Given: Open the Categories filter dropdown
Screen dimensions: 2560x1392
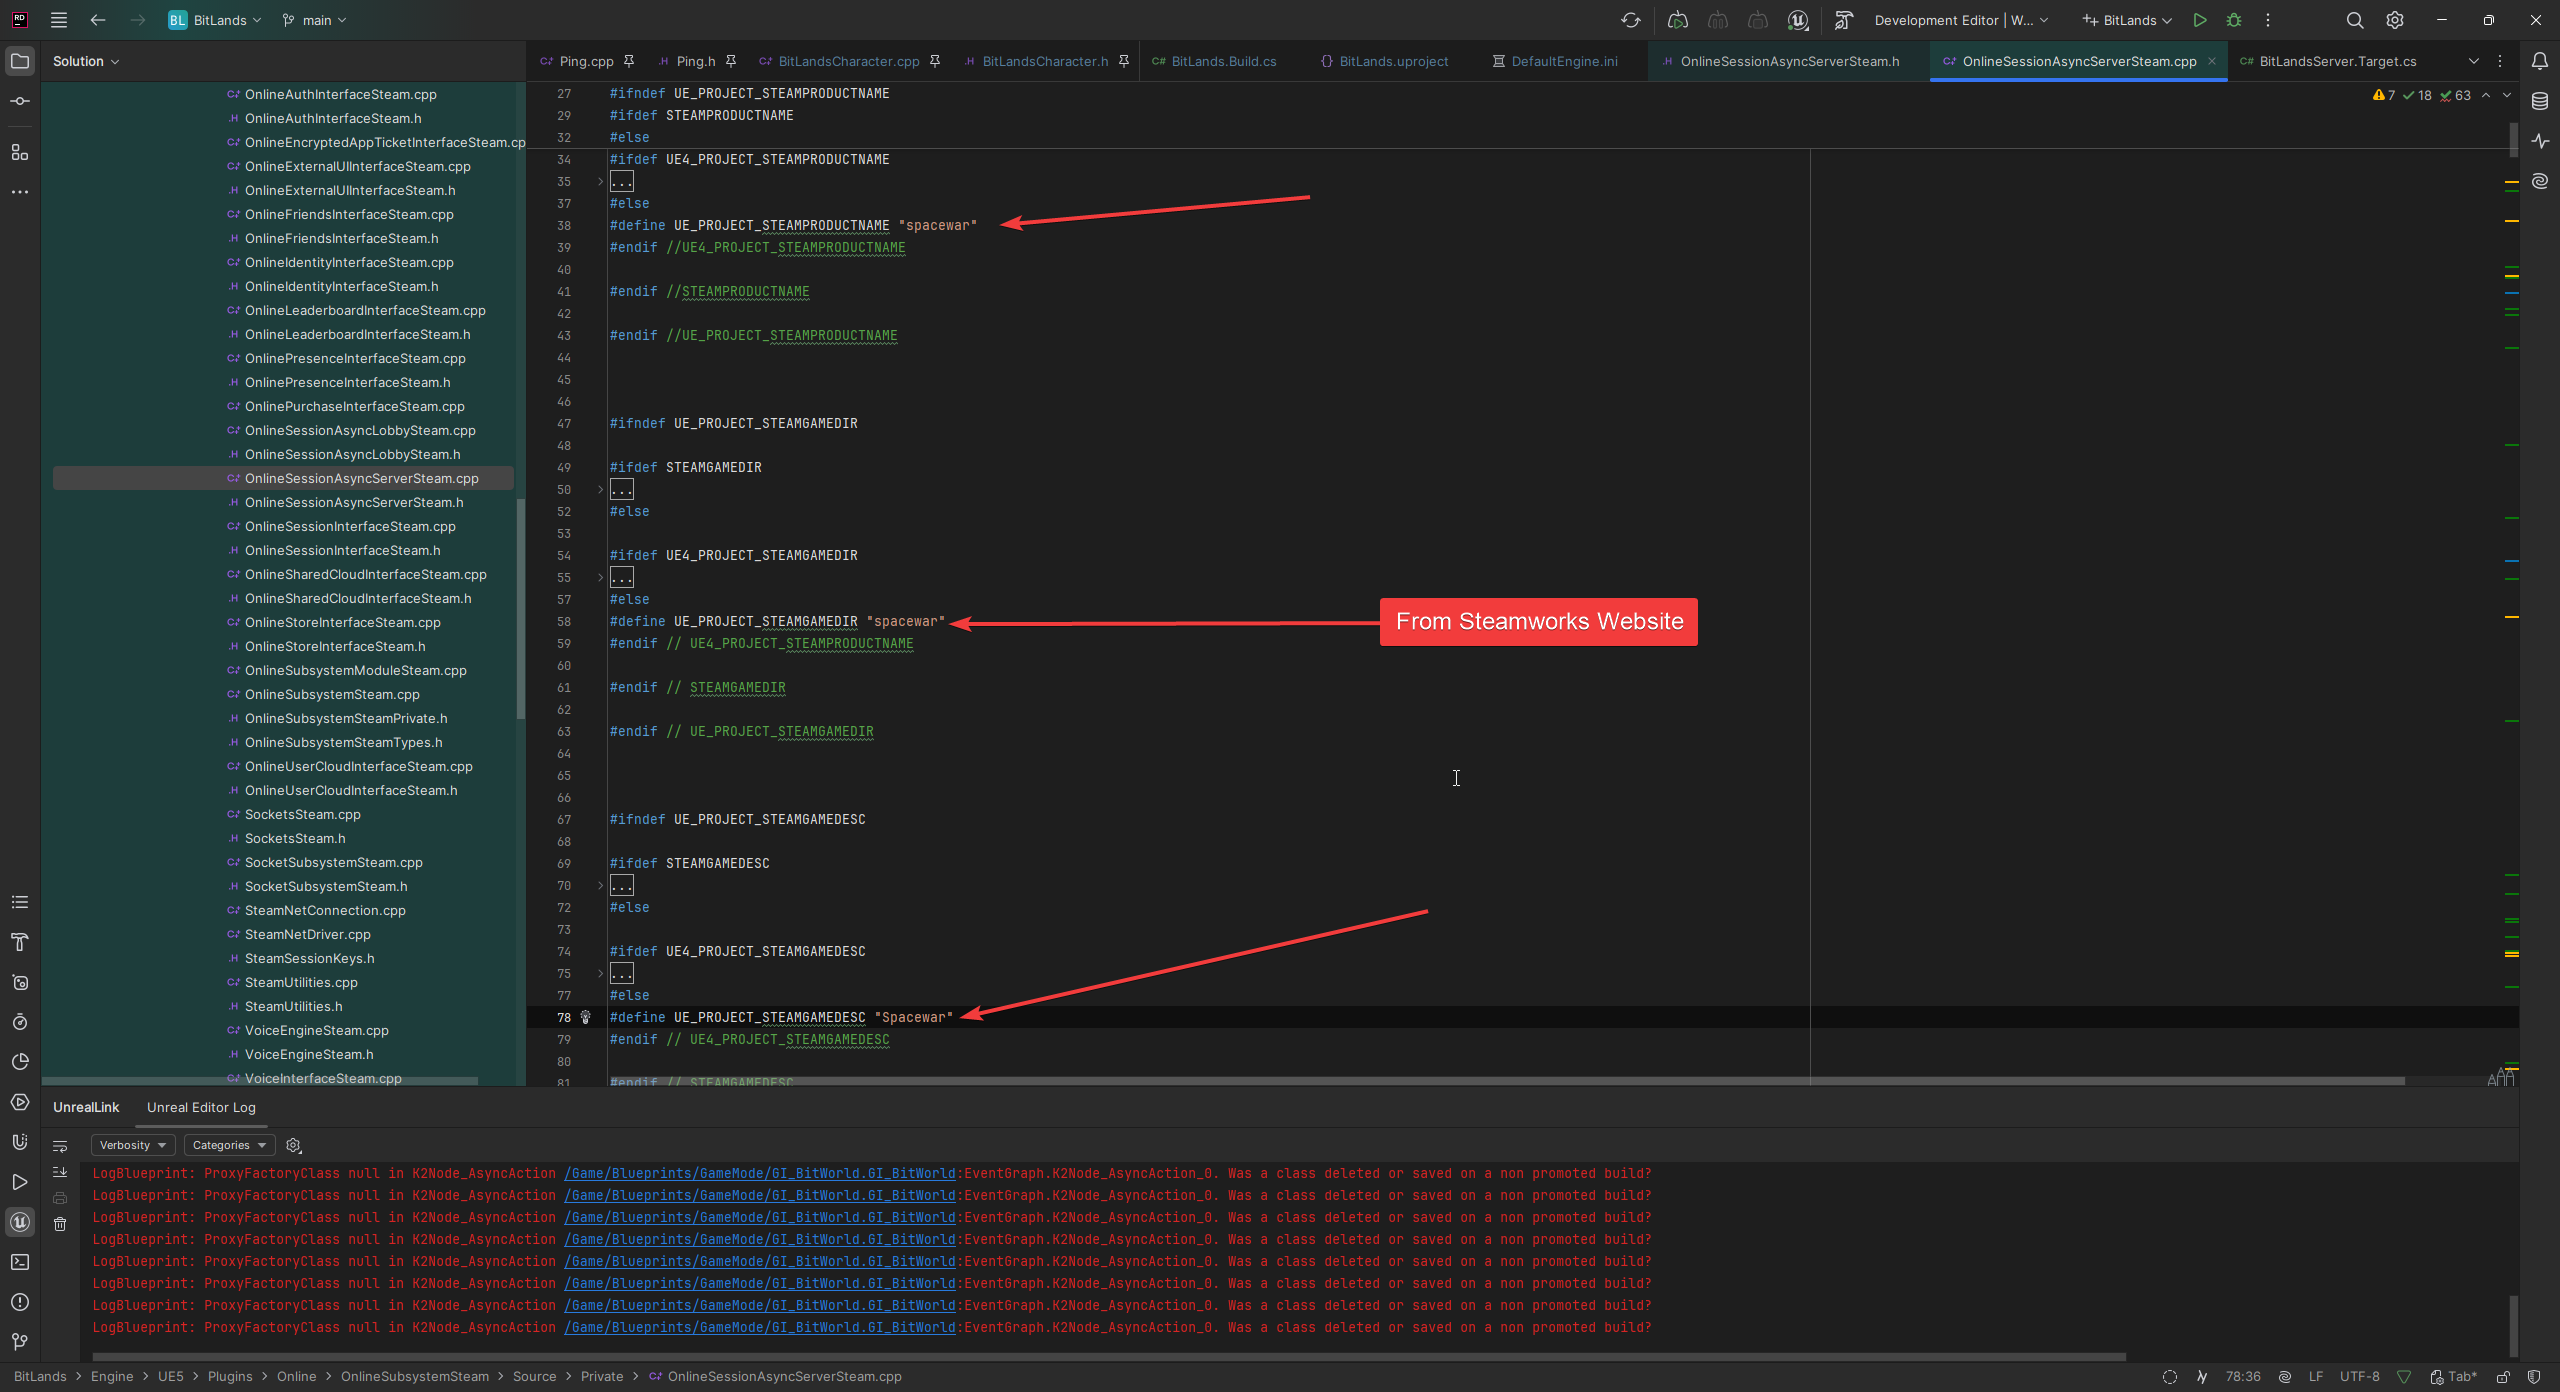Looking at the screenshot, I should click(x=229, y=1145).
